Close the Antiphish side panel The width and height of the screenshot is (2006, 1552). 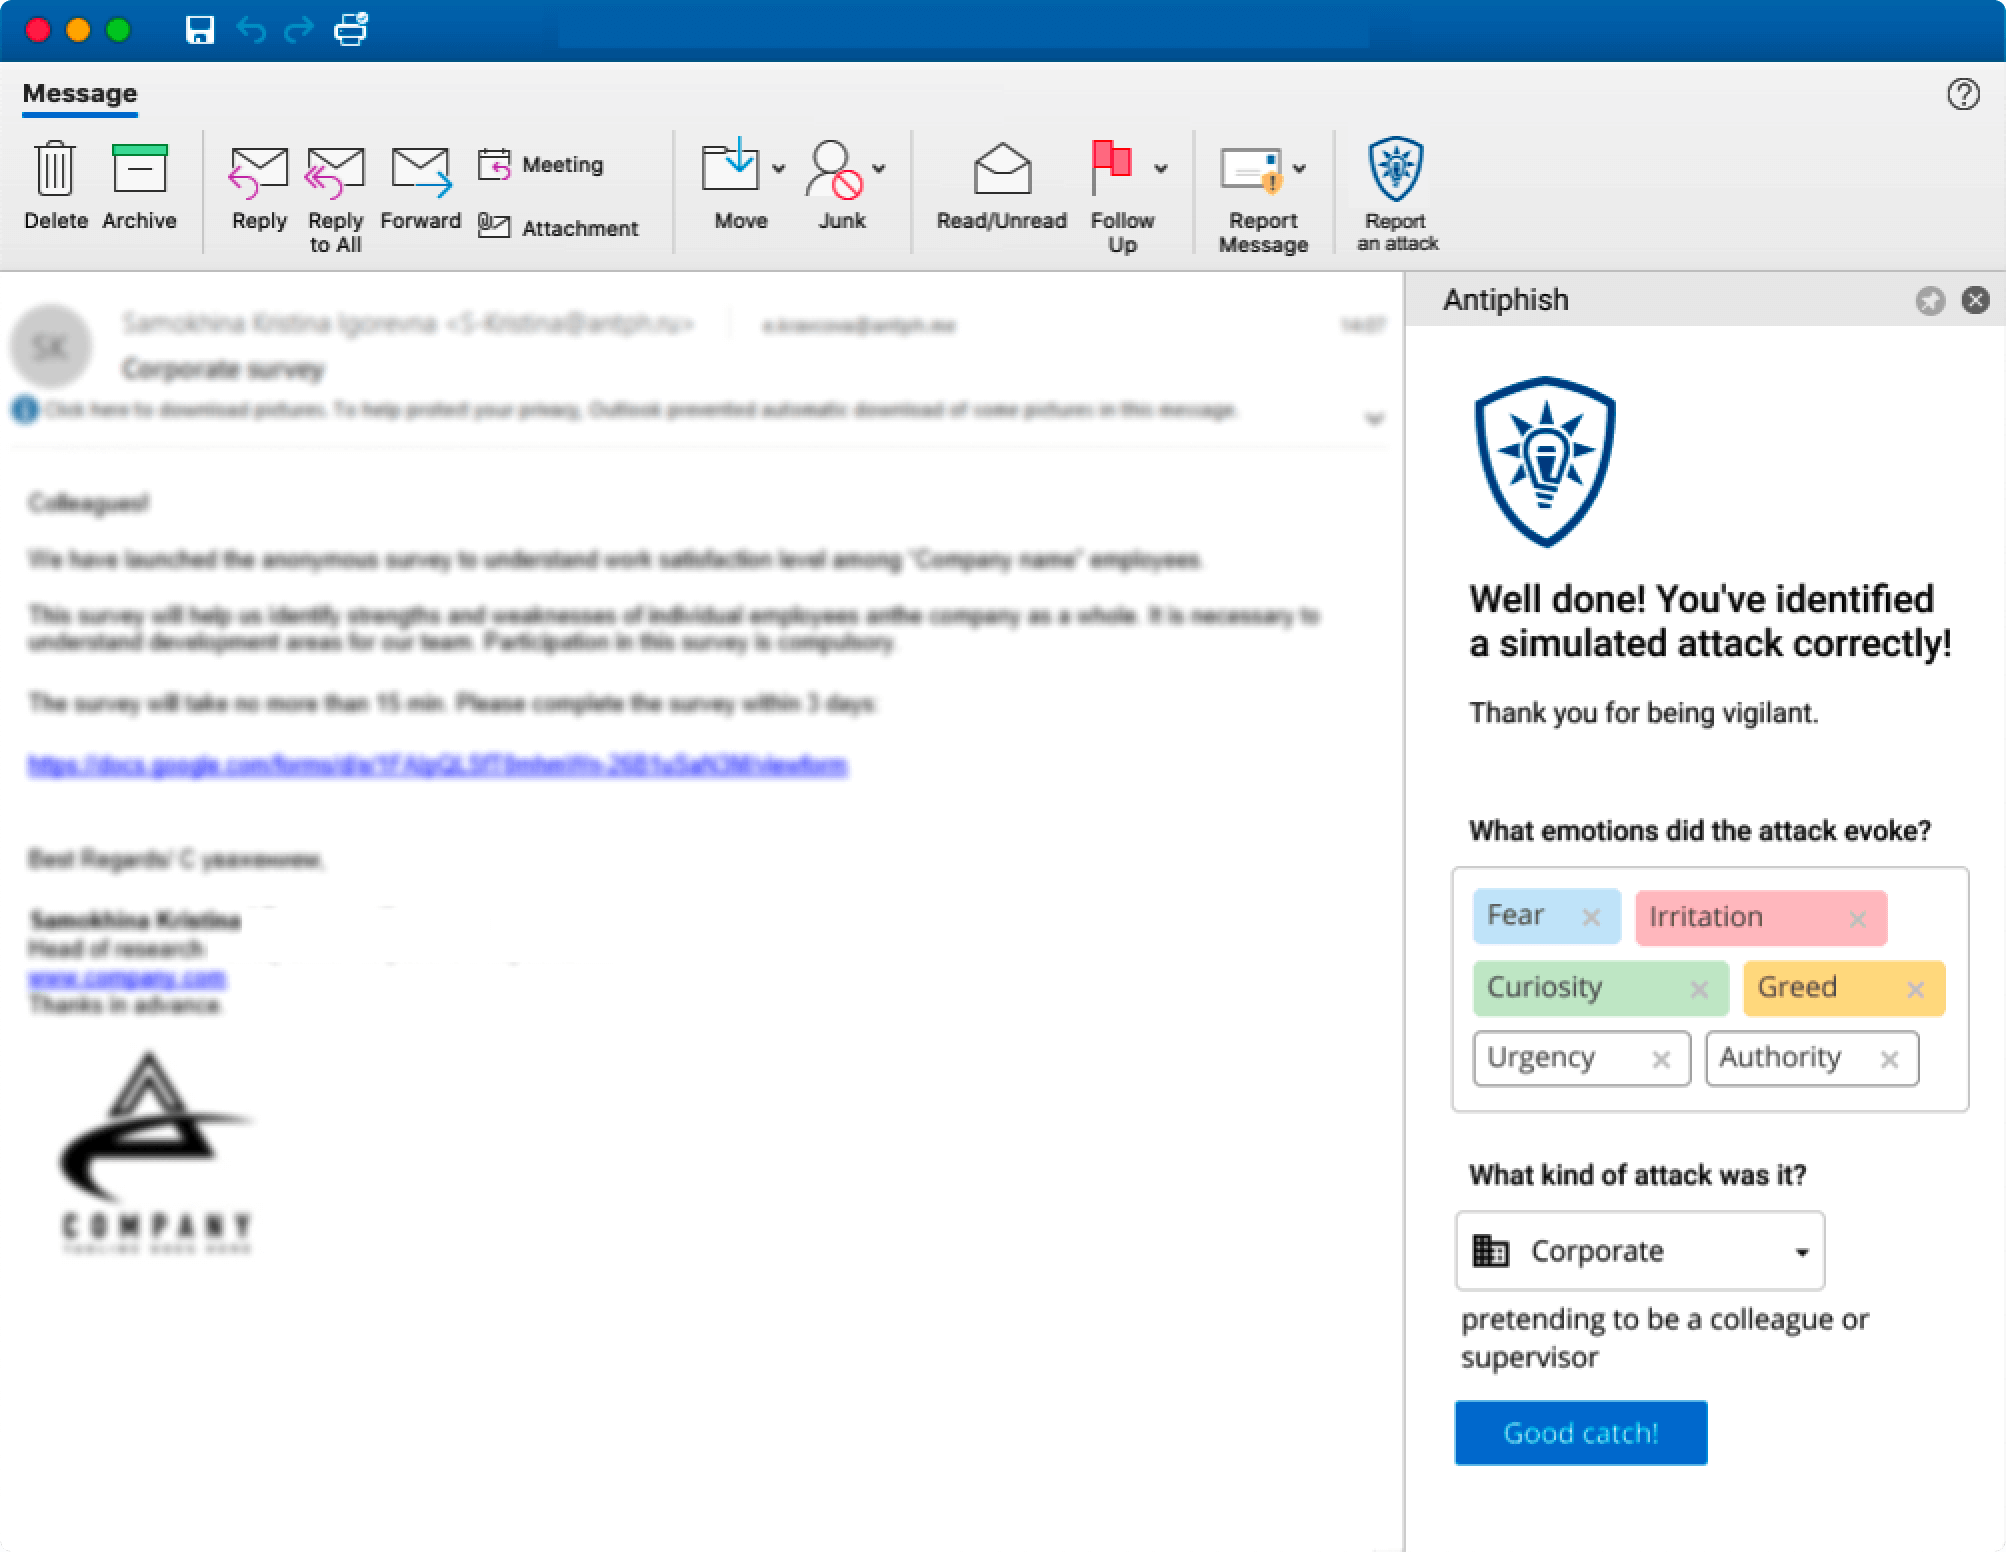click(1975, 300)
